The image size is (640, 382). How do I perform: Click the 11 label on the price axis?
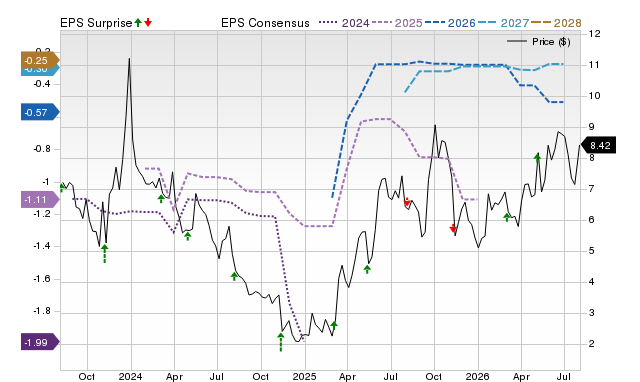point(595,65)
